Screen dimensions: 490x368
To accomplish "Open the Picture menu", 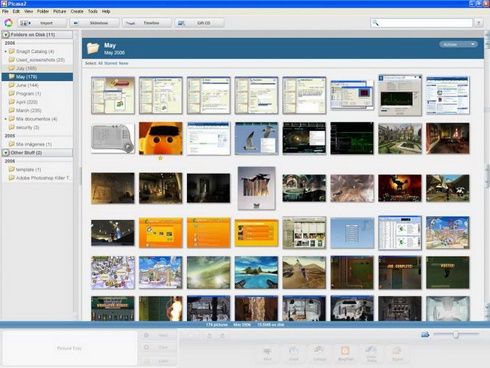I will click(60, 11).
